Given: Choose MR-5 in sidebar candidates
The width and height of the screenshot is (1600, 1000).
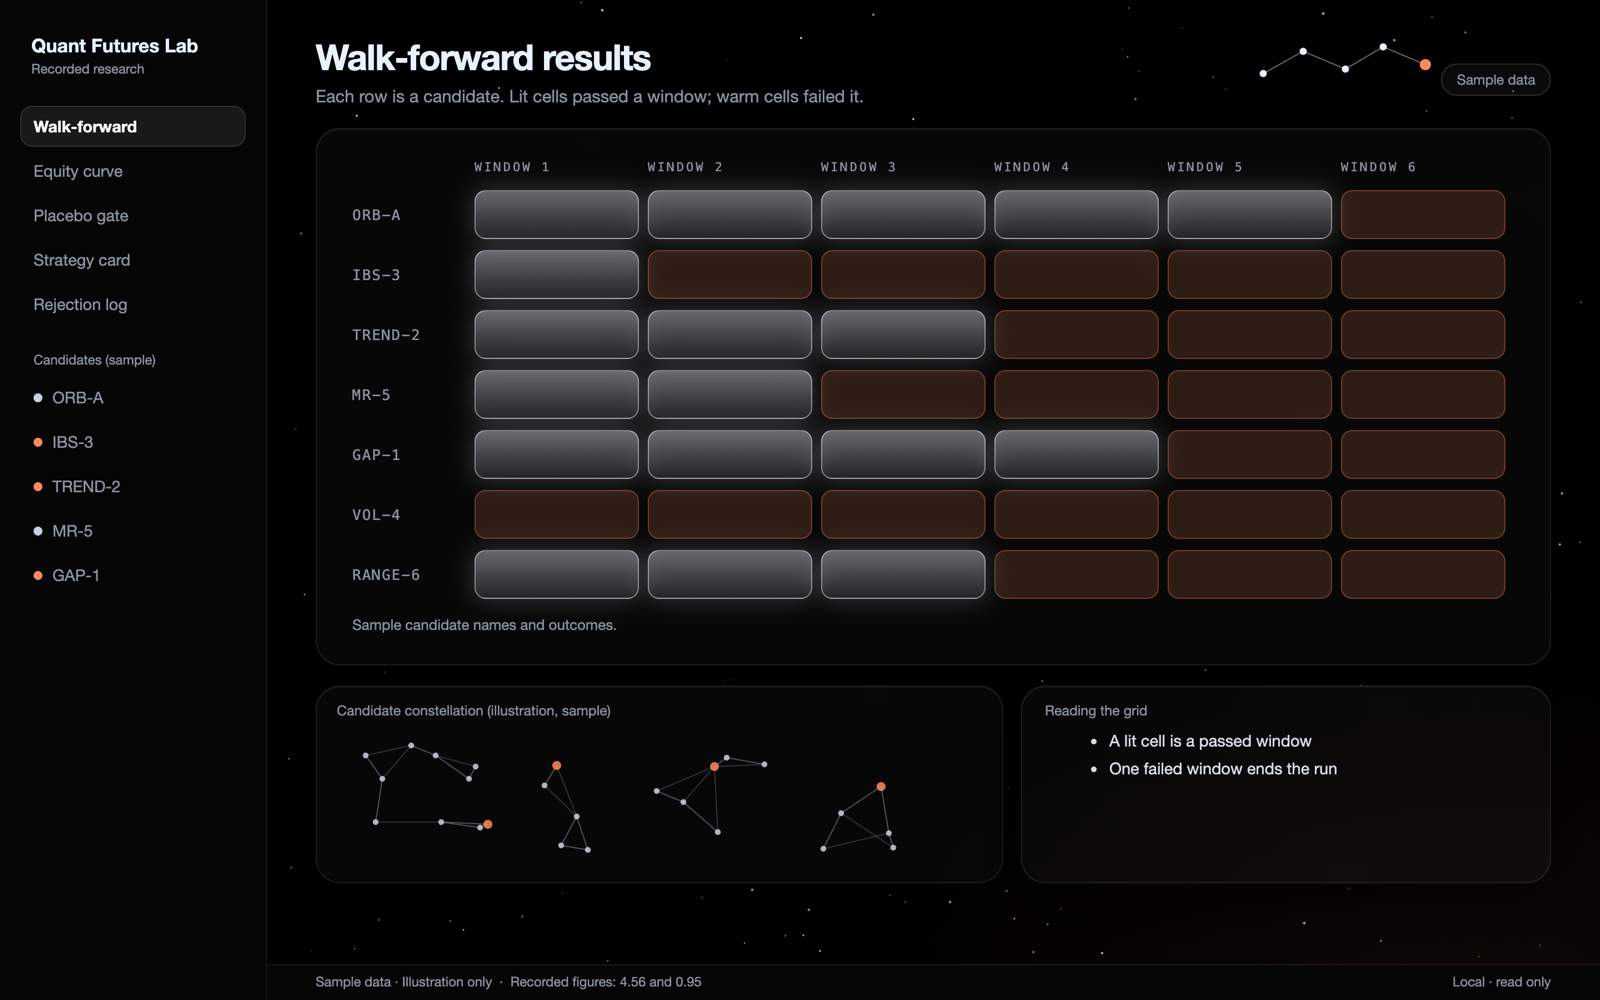Looking at the screenshot, I should [x=72, y=531].
